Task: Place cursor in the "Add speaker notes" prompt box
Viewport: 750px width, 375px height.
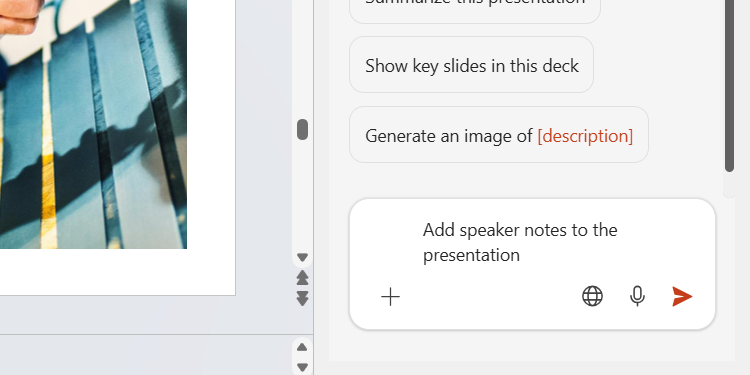Action: 532,243
